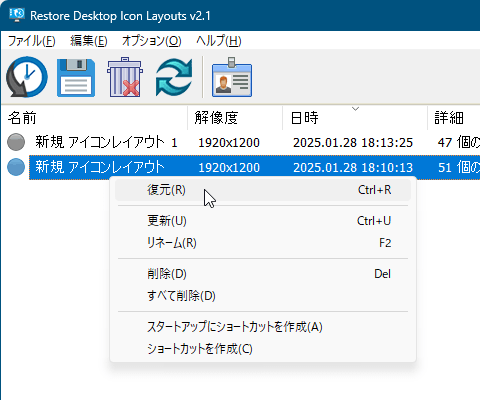The image size is (480, 400).
Task: Sort by 日時 column header arrow
Action: (355, 109)
